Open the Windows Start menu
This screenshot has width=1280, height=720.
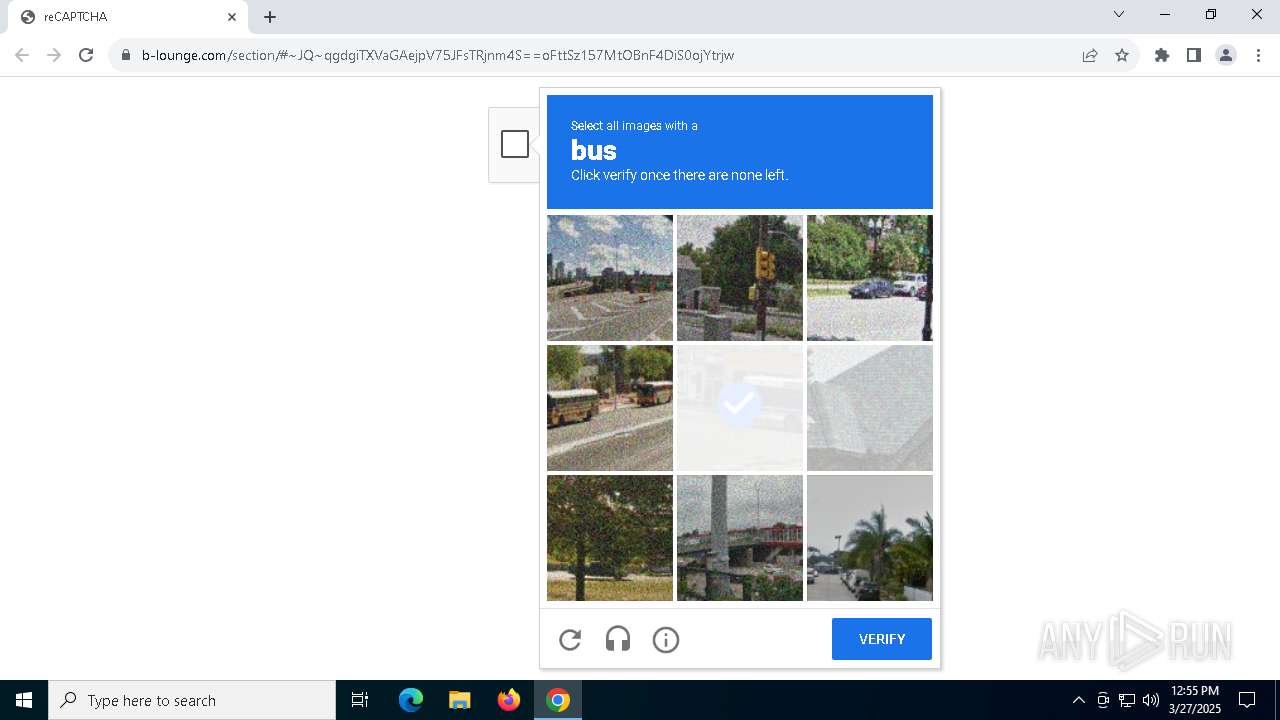24,700
